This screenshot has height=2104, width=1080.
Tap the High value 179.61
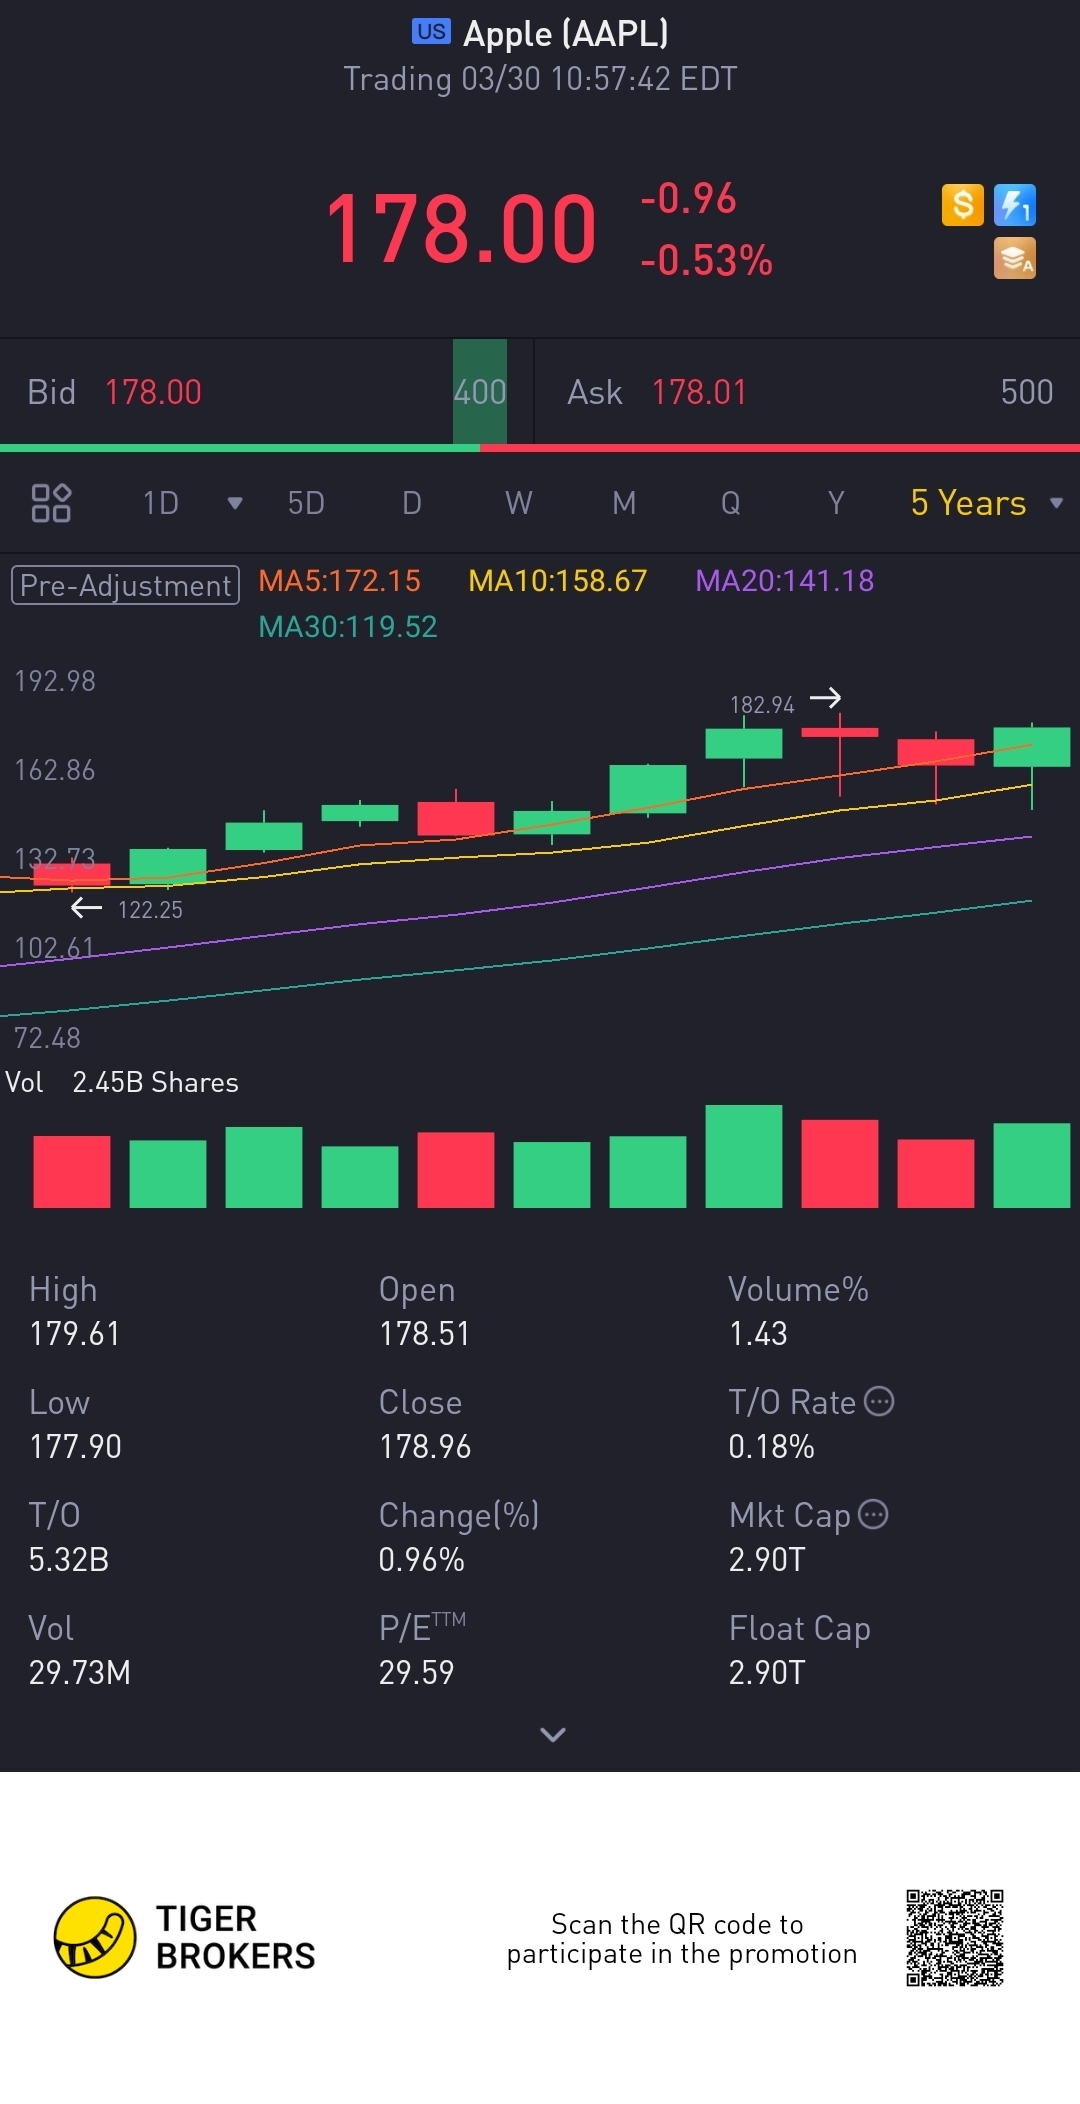click(x=75, y=1334)
